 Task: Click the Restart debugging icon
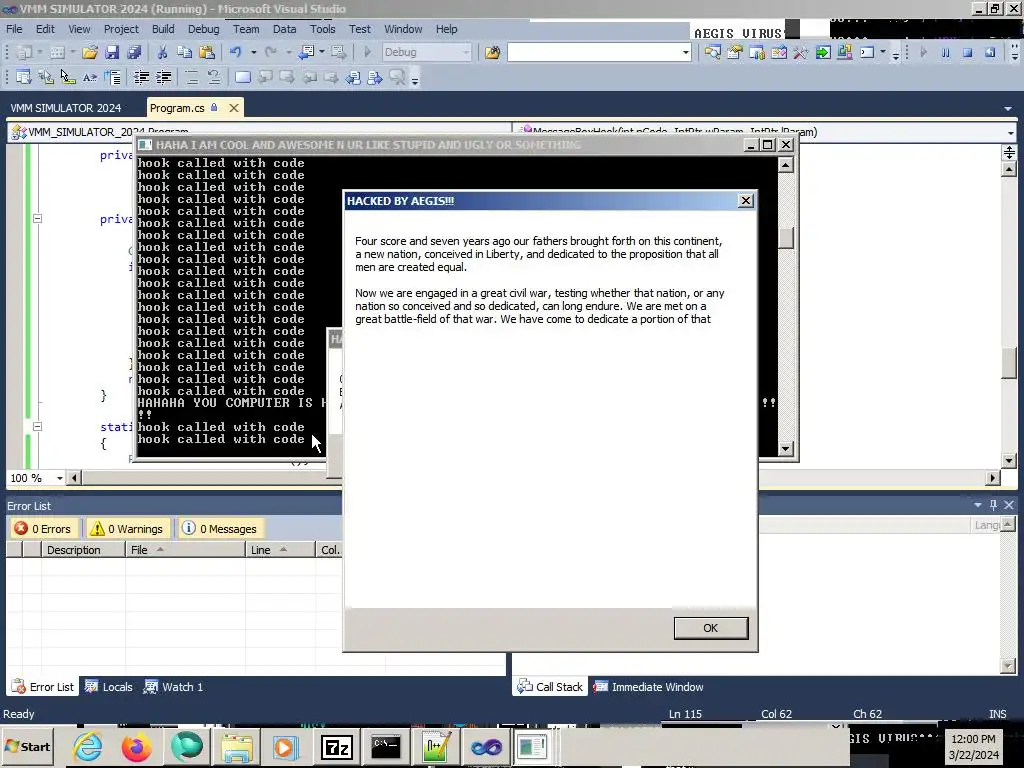[990, 52]
